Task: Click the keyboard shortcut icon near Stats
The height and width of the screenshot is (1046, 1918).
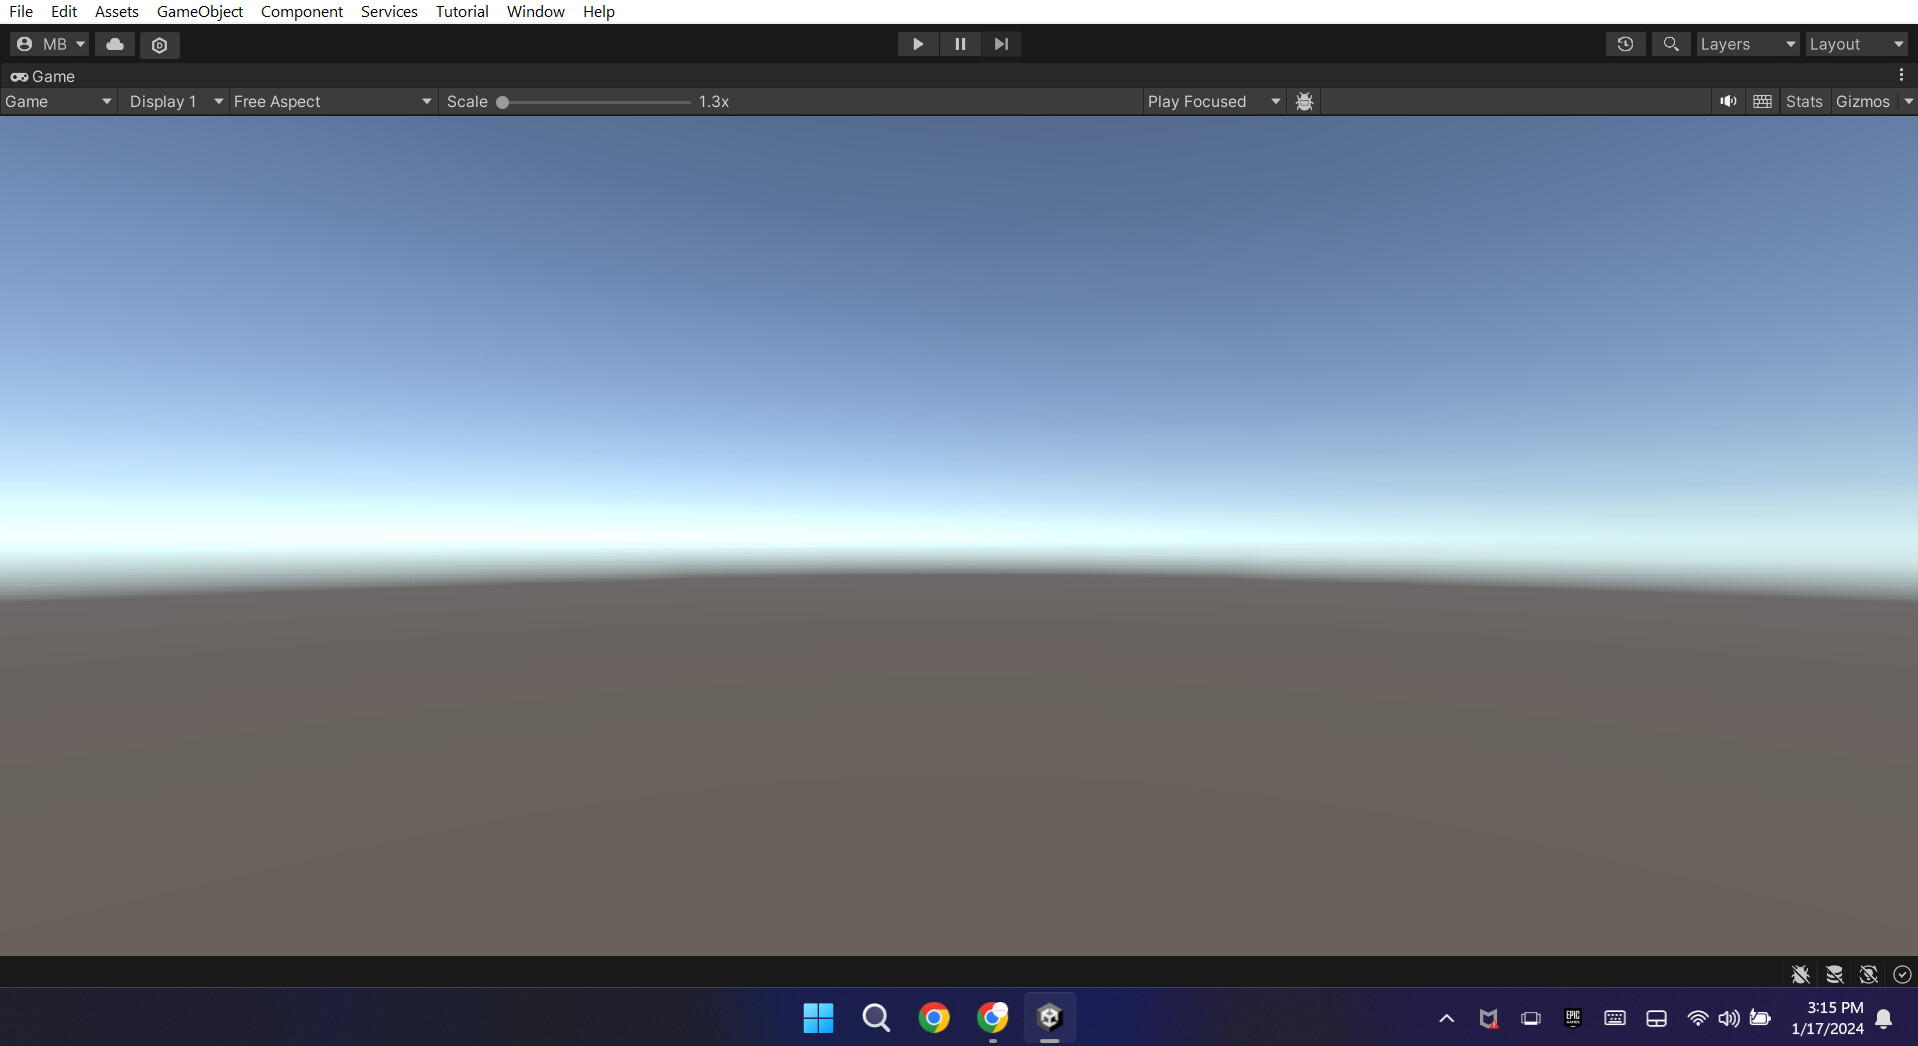Action: (1763, 101)
